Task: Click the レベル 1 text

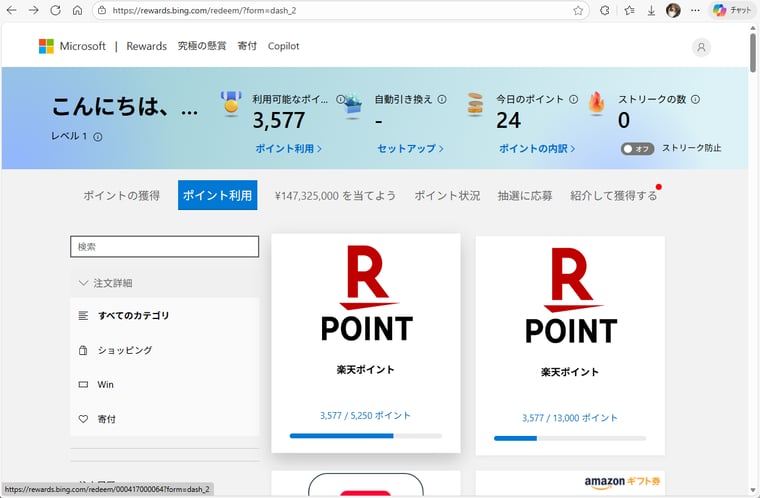Action: (x=69, y=137)
